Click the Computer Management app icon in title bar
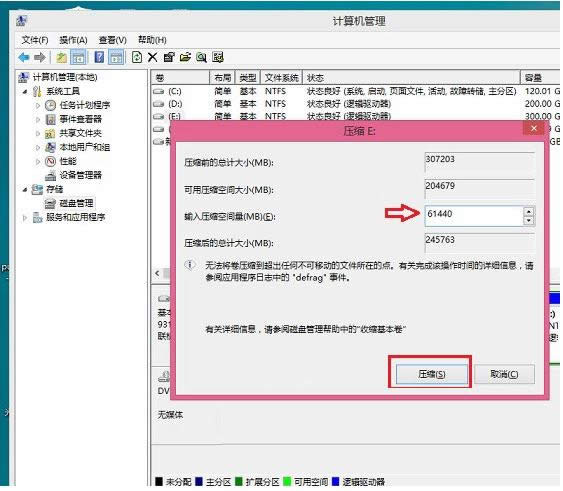The height and width of the screenshot is (491, 563). coord(22,21)
